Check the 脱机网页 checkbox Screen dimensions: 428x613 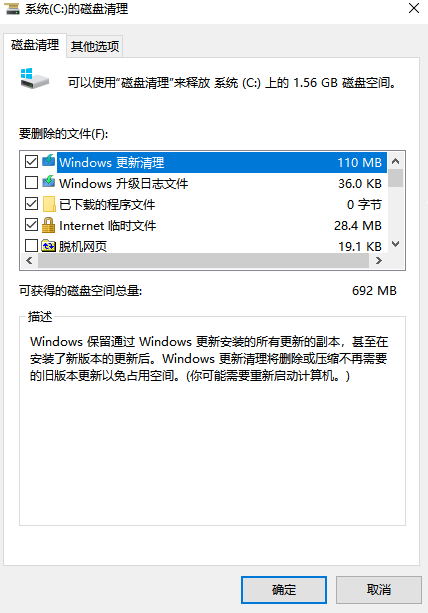point(31,246)
